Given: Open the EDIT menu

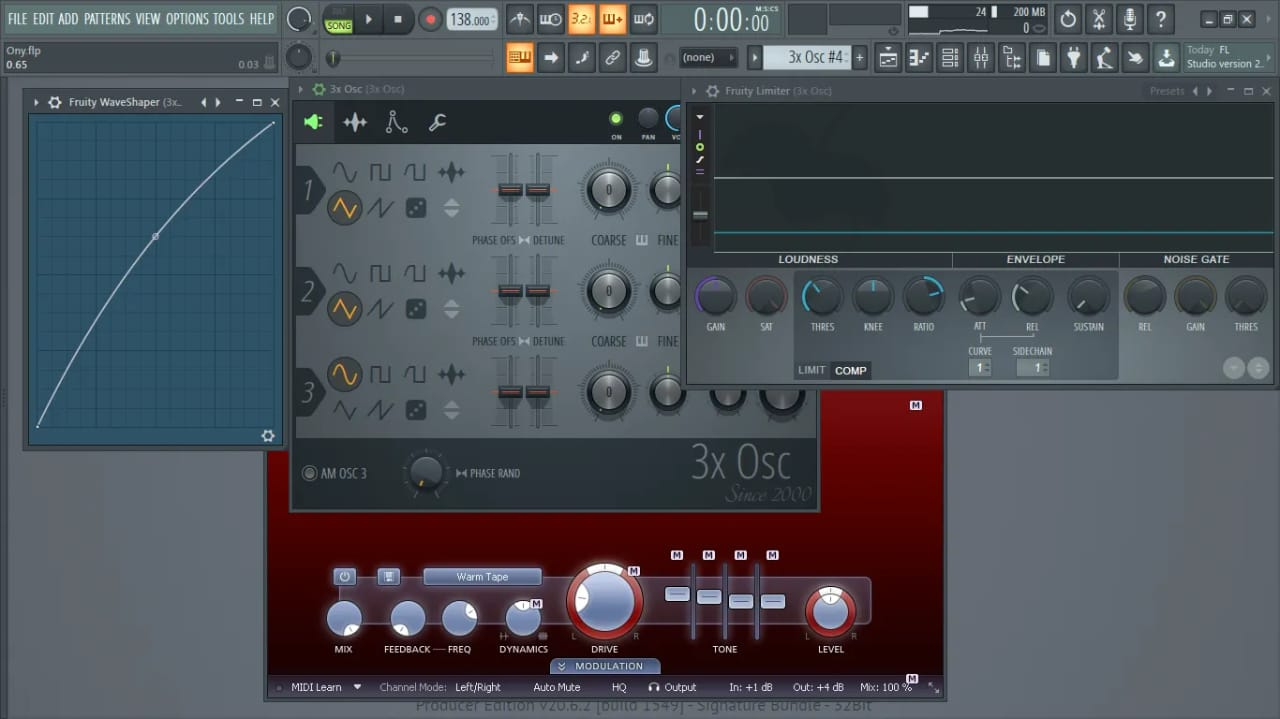Looking at the screenshot, I should [x=43, y=18].
